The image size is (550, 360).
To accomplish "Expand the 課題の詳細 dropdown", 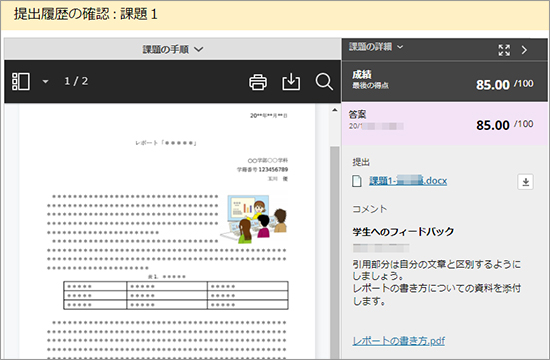I will (x=376, y=47).
